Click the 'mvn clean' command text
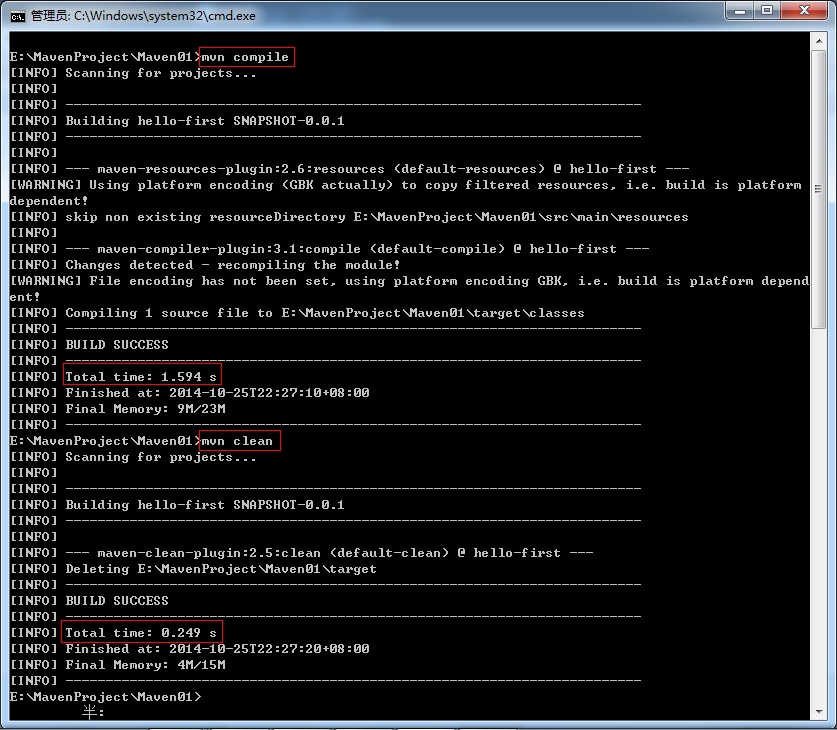 point(237,441)
